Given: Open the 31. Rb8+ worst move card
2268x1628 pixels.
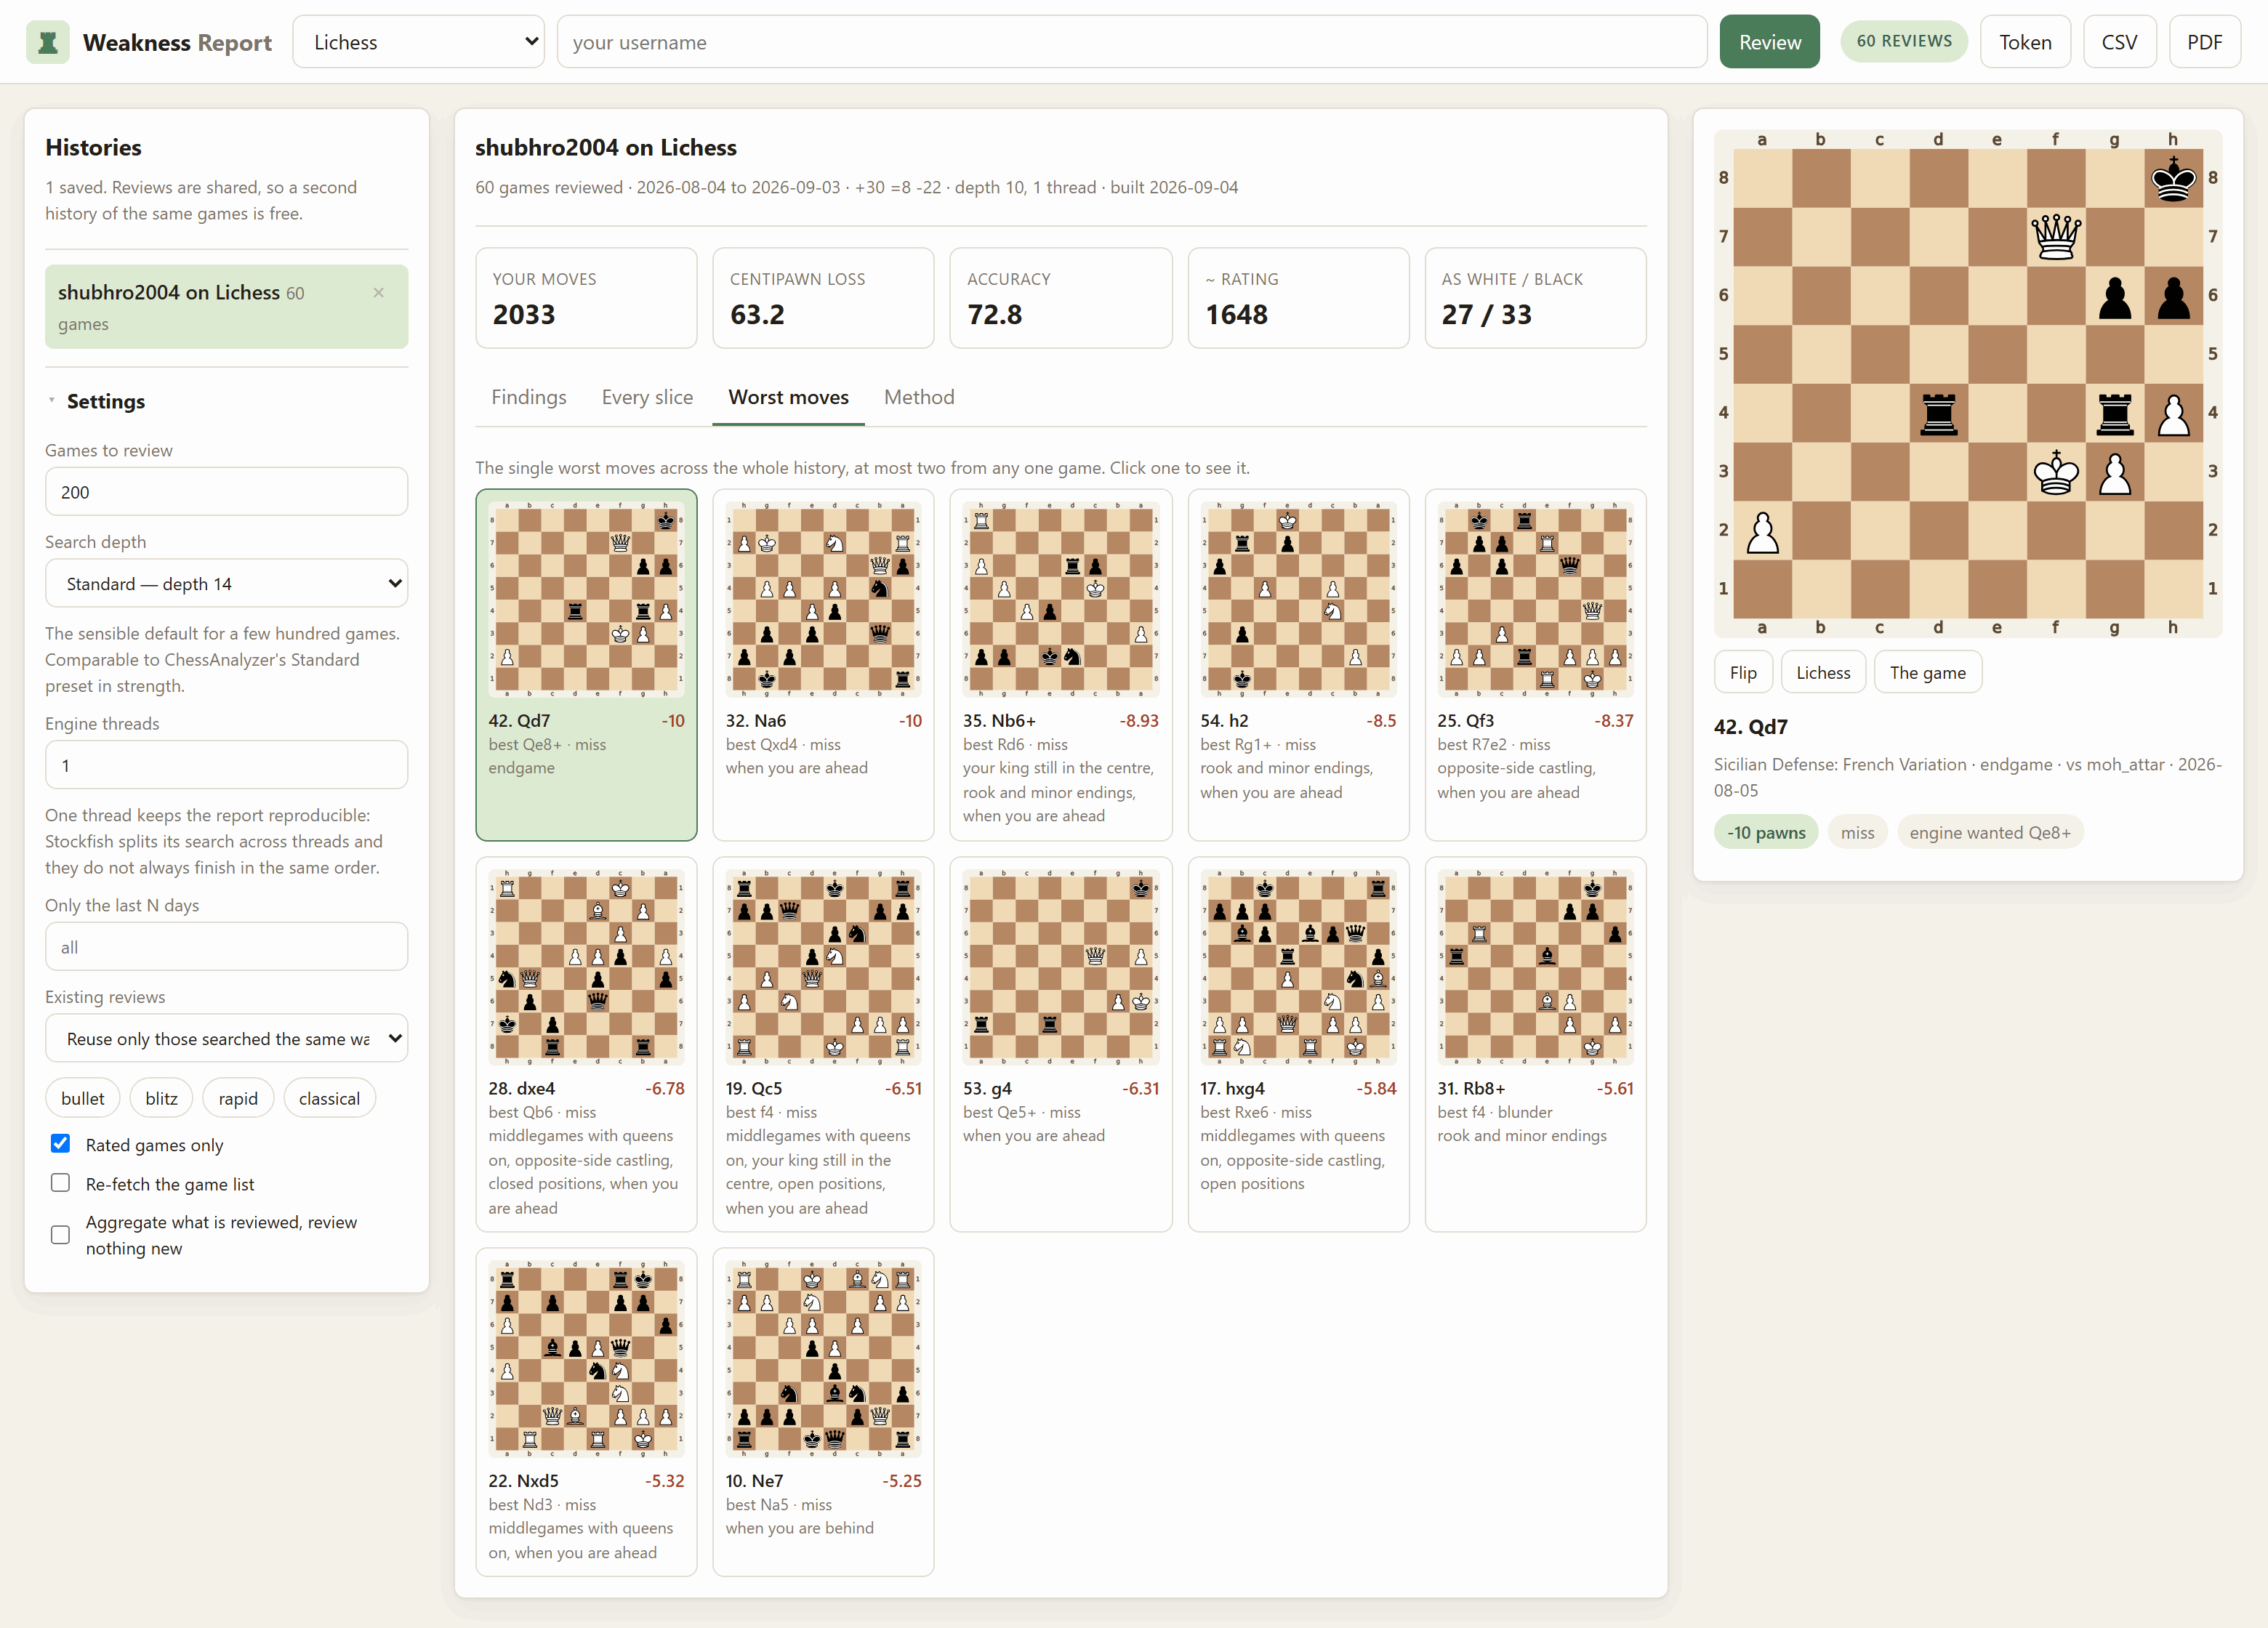Looking at the screenshot, I should [1535, 1044].
